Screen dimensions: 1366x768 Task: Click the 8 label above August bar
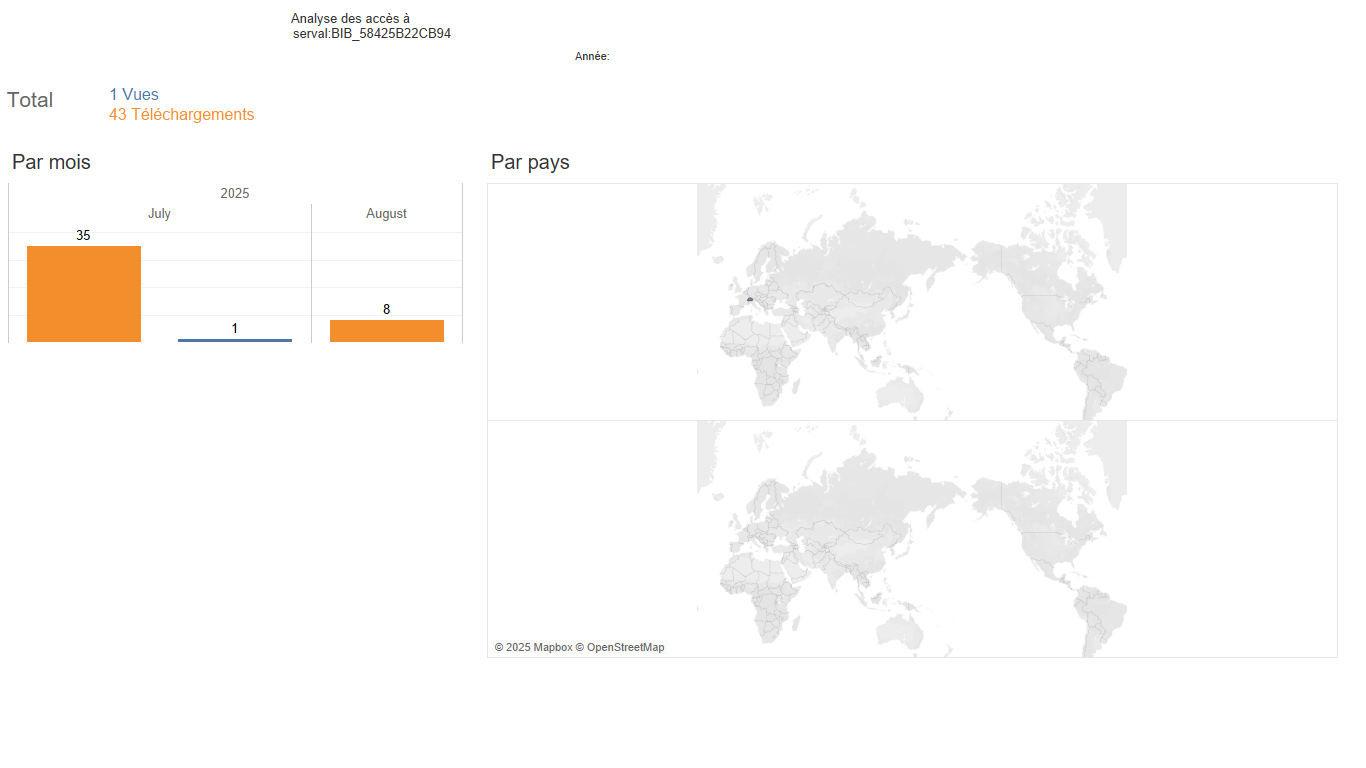(x=387, y=310)
